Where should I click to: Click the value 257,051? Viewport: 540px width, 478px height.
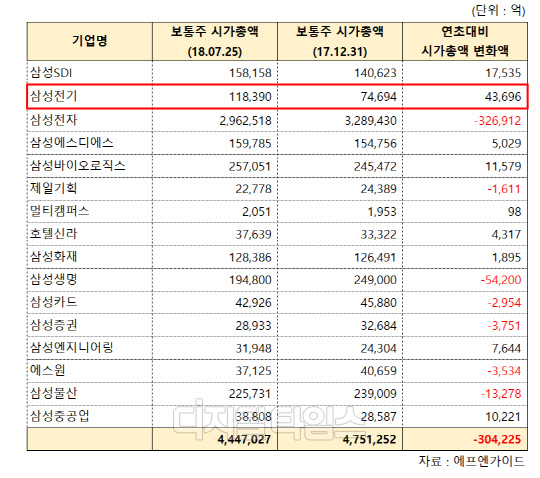tap(250, 167)
